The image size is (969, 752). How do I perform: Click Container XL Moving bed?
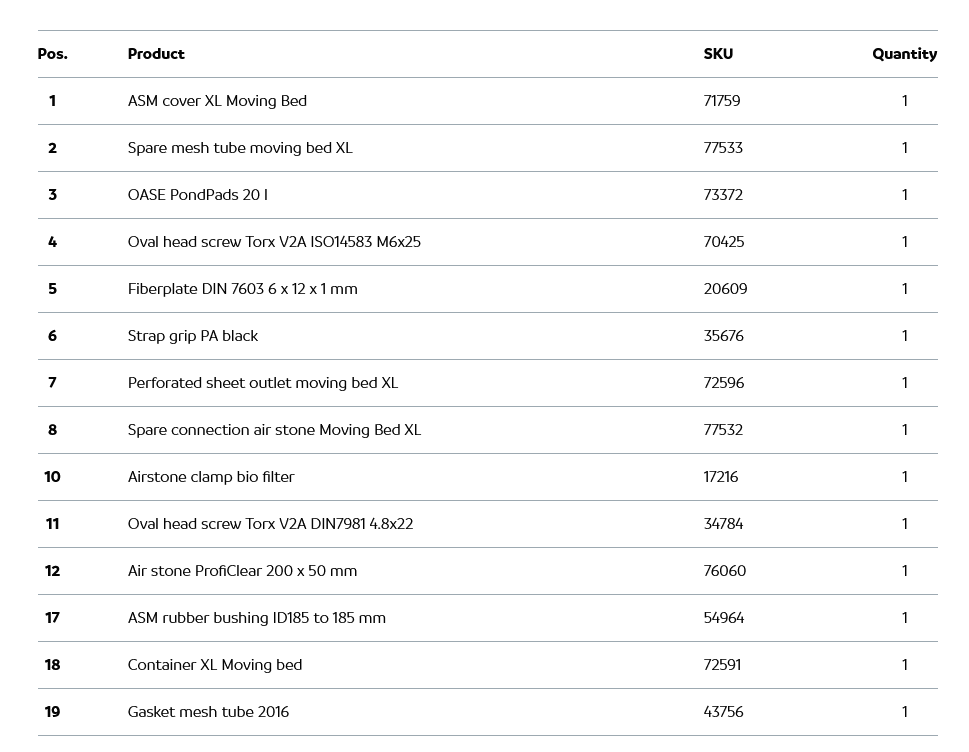(x=215, y=665)
